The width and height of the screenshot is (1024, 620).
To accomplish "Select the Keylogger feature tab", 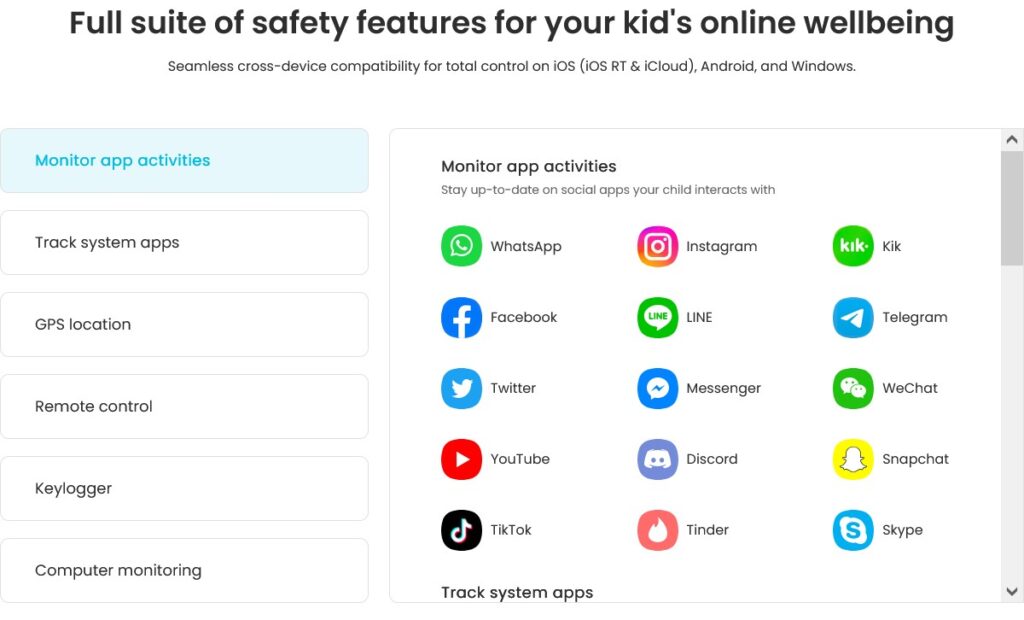I will pyautogui.click(x=184, y=489).
